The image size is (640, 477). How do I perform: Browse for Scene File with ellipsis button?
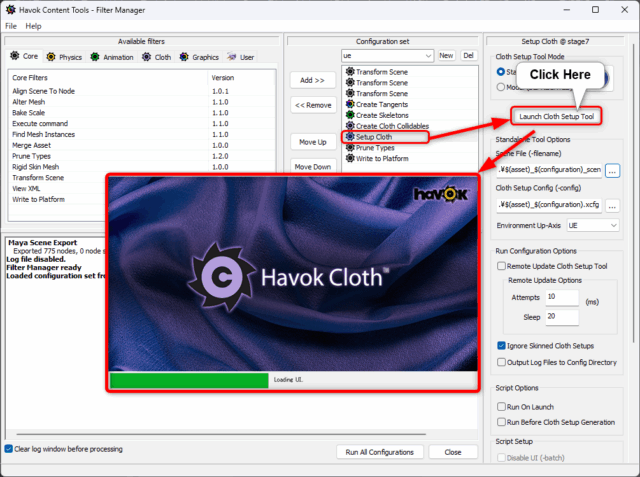[x=612, y=171]
